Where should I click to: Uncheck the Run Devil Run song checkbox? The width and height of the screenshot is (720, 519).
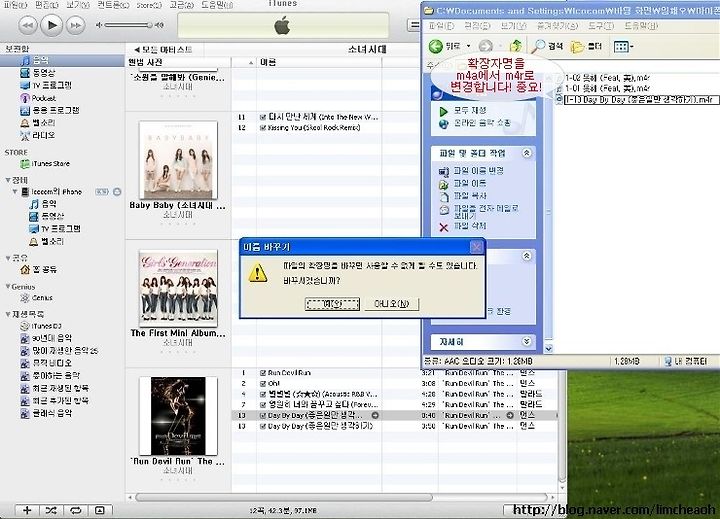coord(263,373)
